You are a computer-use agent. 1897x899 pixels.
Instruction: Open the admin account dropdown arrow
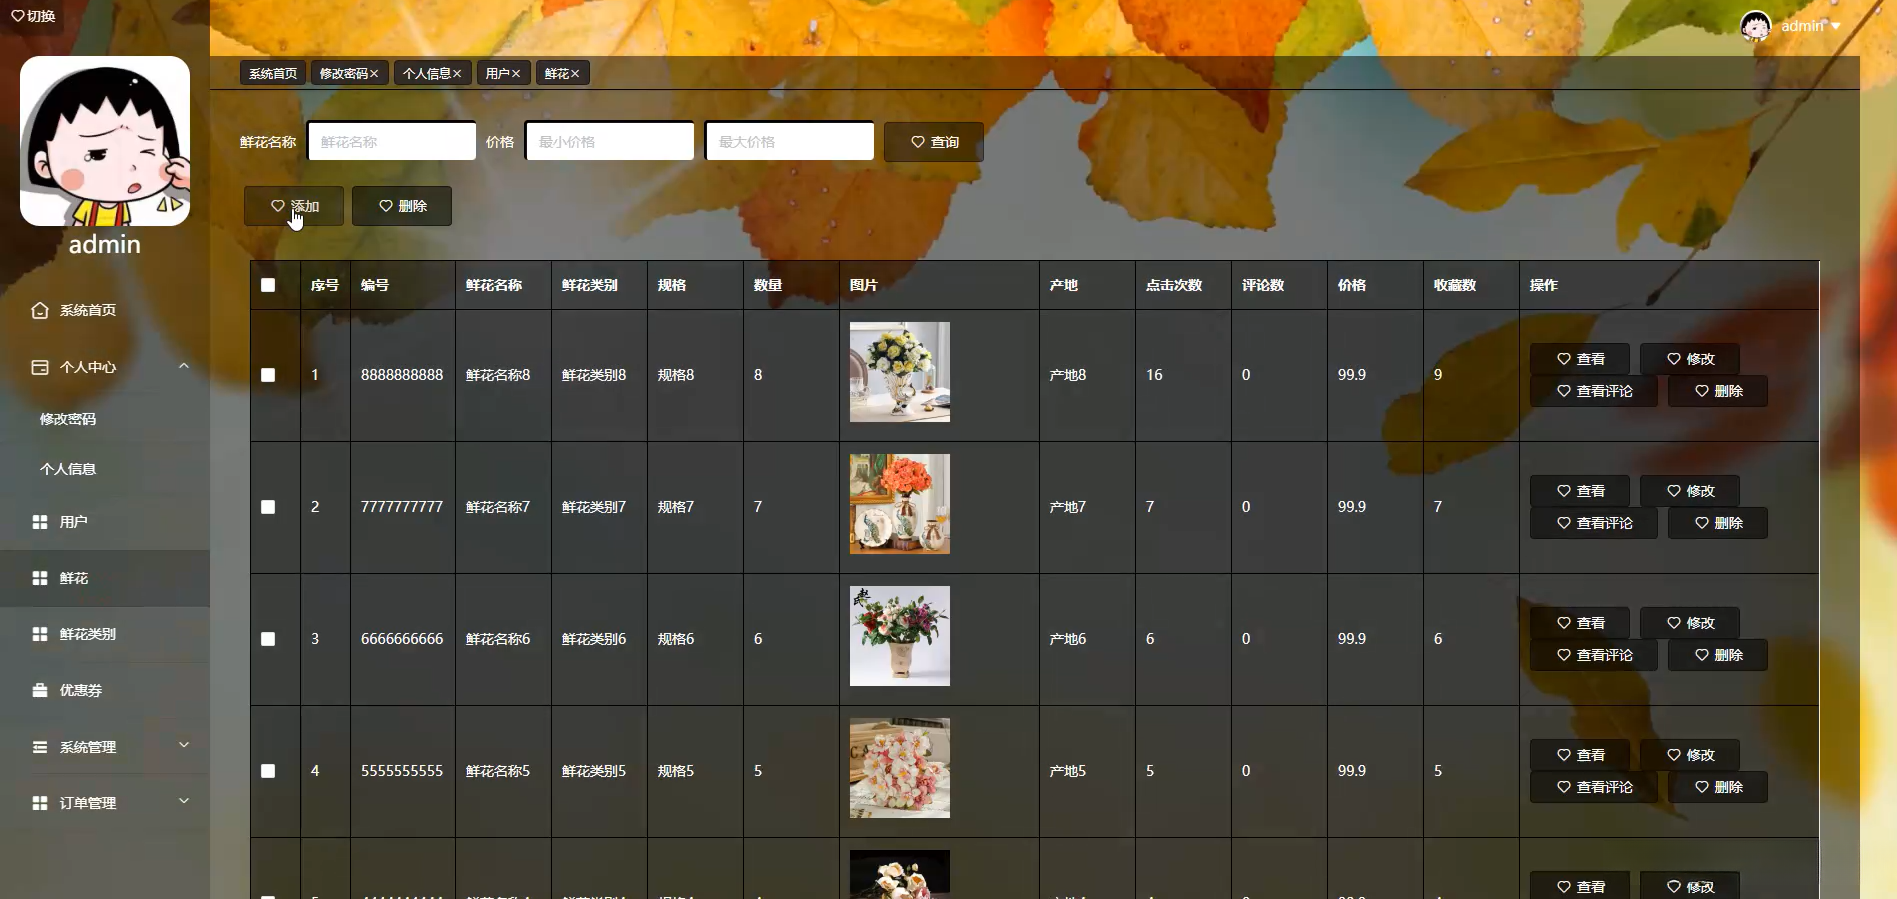[1836, 26]
